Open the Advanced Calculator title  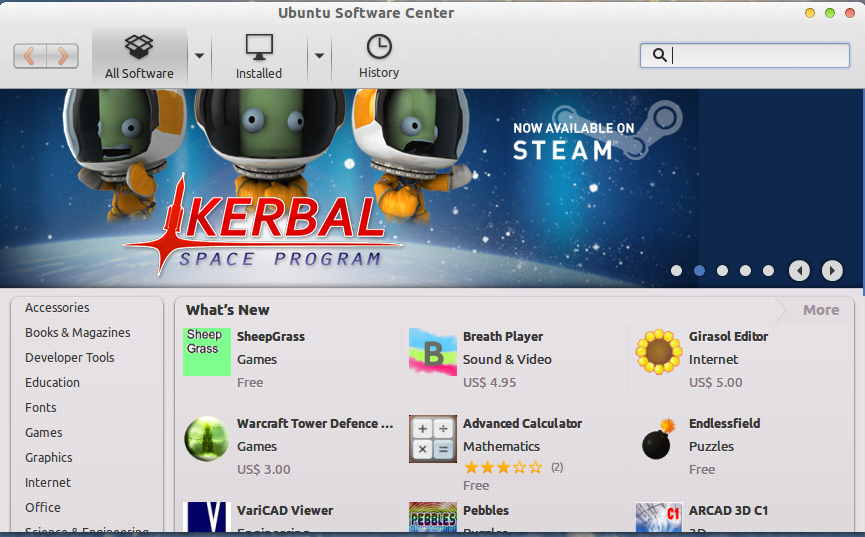tap(522, 423)
